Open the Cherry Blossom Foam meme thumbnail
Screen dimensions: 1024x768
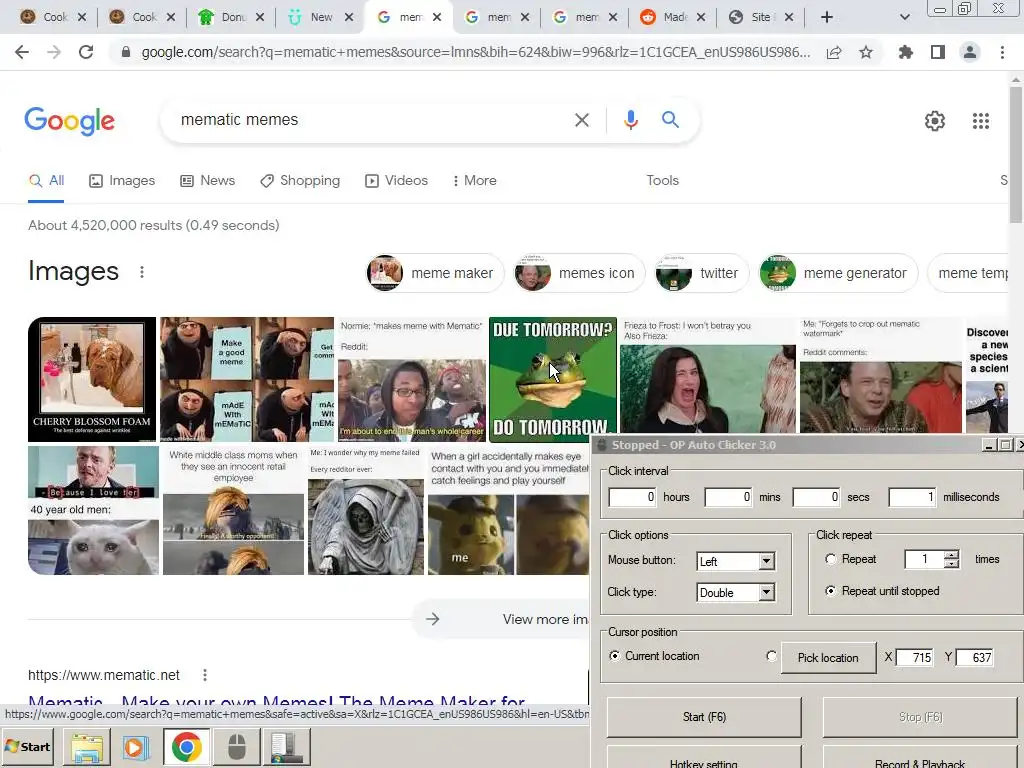92,379
